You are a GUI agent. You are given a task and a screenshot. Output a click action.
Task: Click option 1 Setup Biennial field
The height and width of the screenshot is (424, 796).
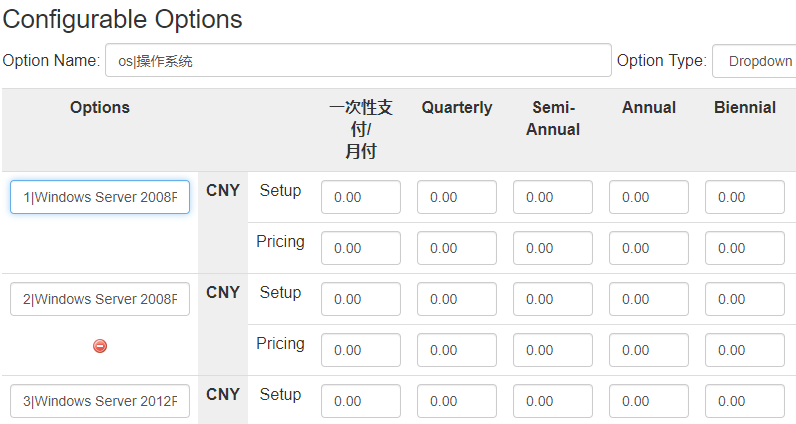[x=745, y=197]
